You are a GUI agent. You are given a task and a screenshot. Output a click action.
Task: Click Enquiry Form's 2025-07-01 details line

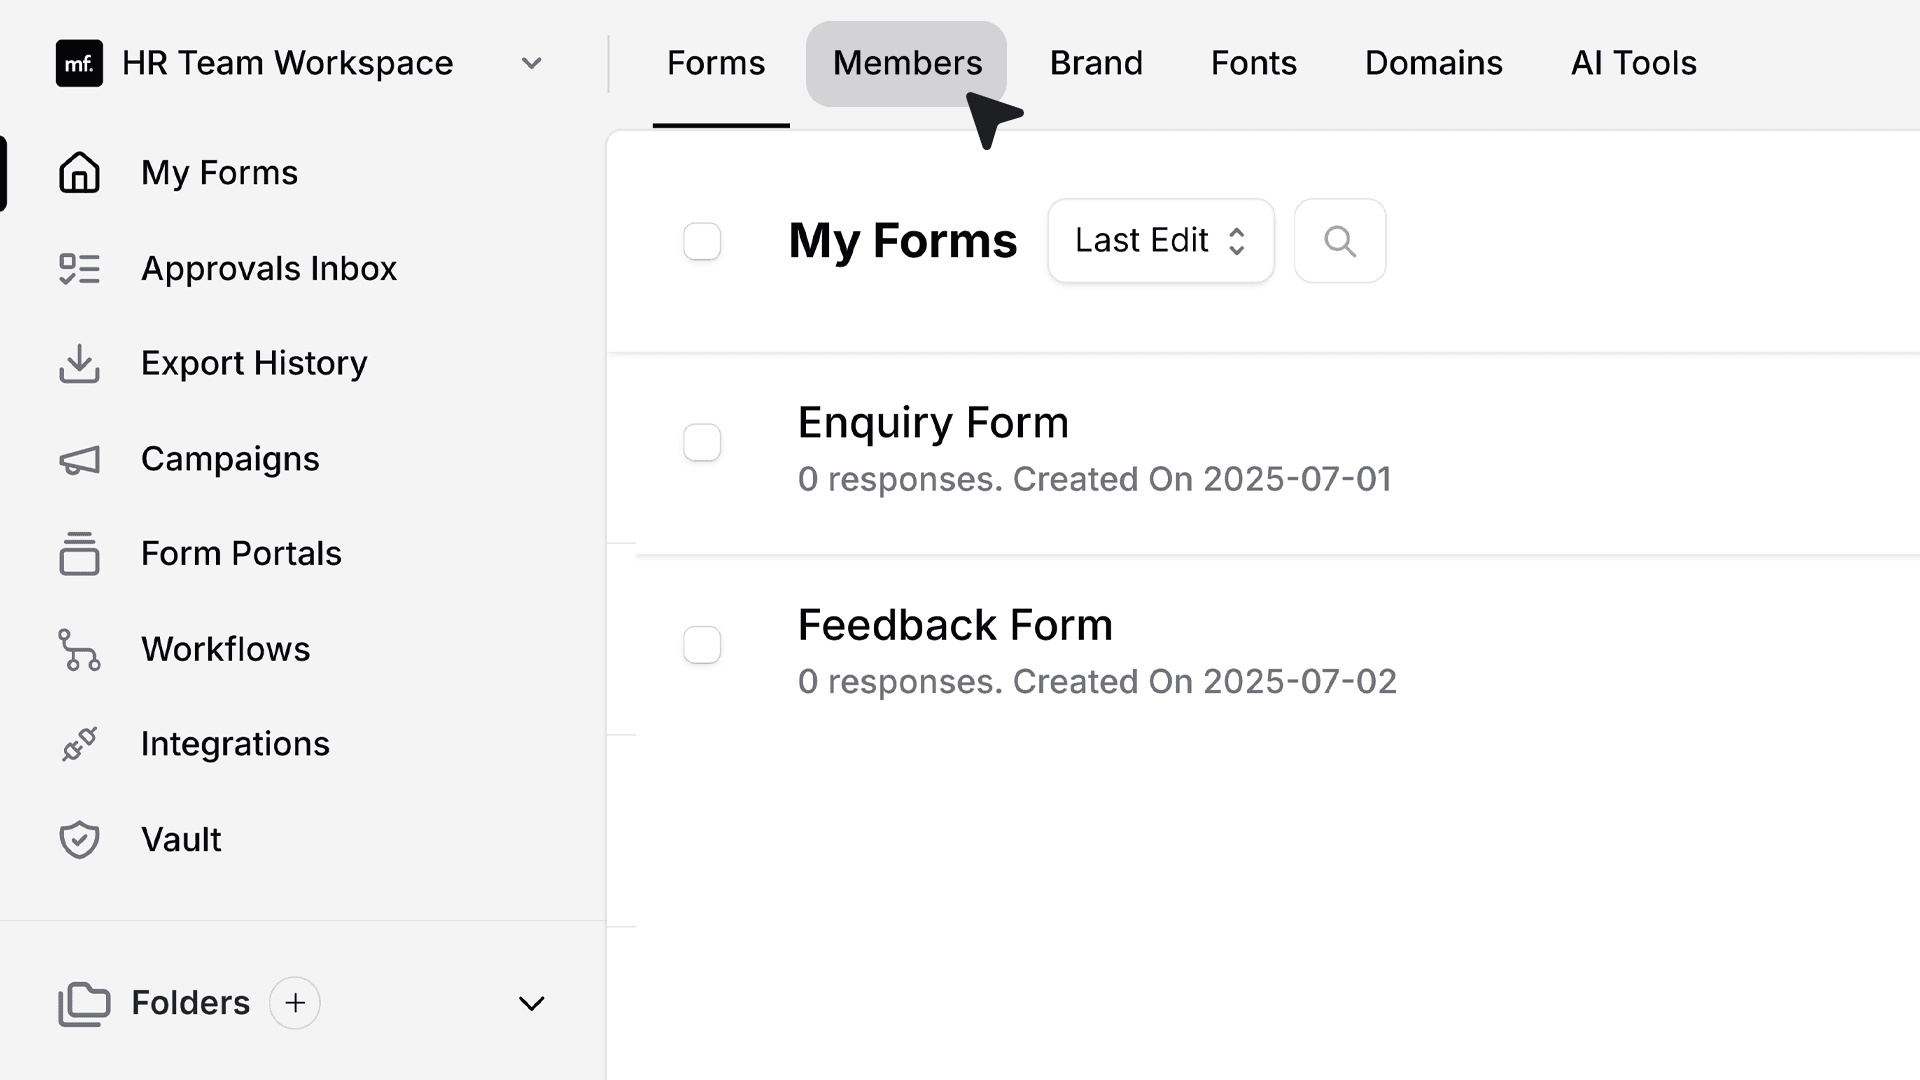pos(1095,479)
